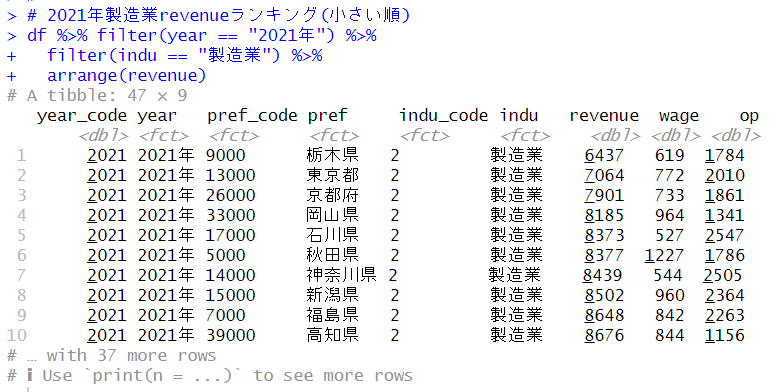The height and width of the screenshot is (392, 777).
Task: Click op value '1156'
Action: pos(724,336)
